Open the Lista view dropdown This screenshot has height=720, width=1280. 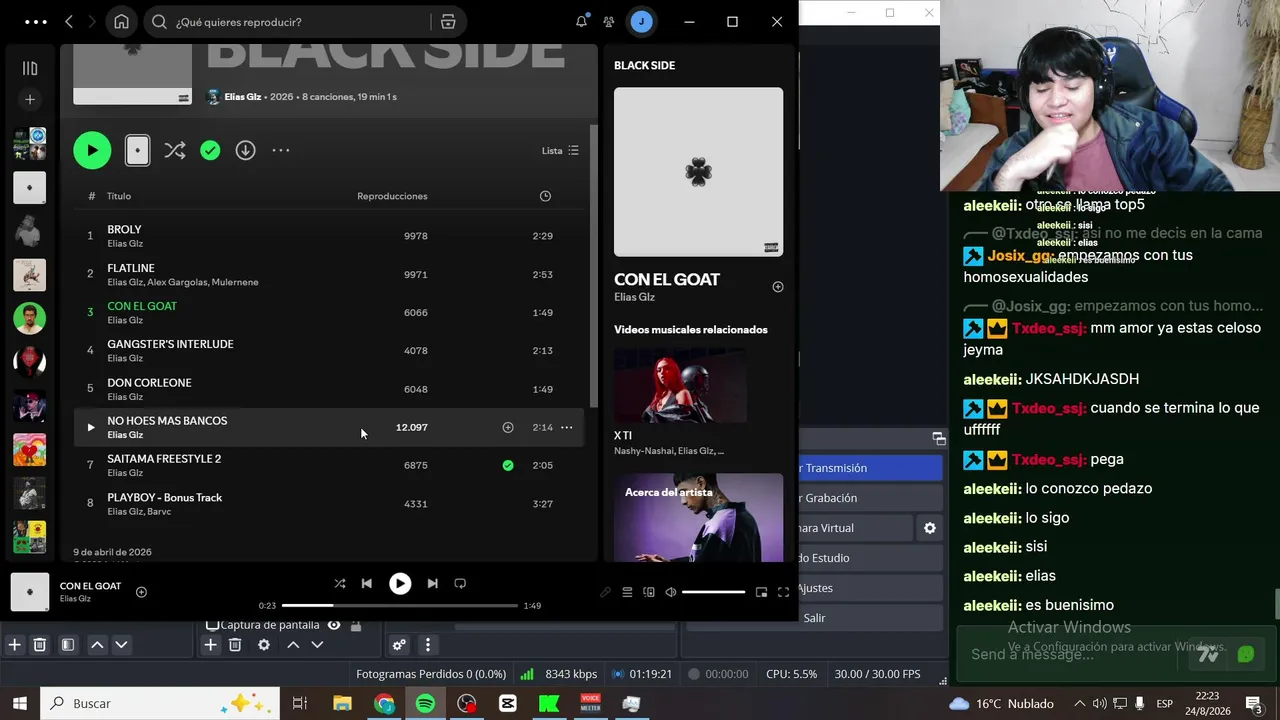tap(560, 150)
